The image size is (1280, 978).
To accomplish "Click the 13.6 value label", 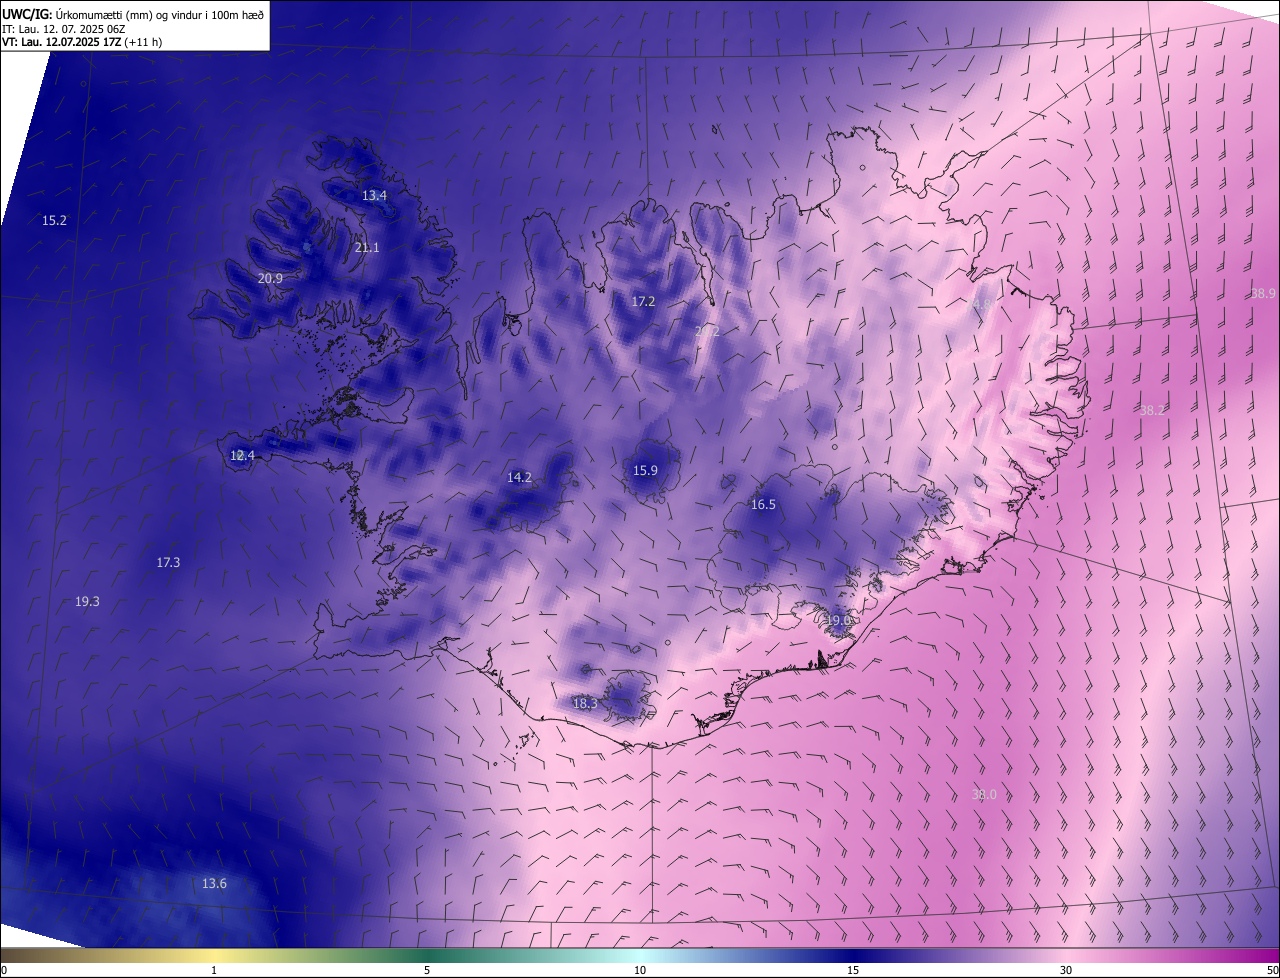I will [x=214, y=884].
